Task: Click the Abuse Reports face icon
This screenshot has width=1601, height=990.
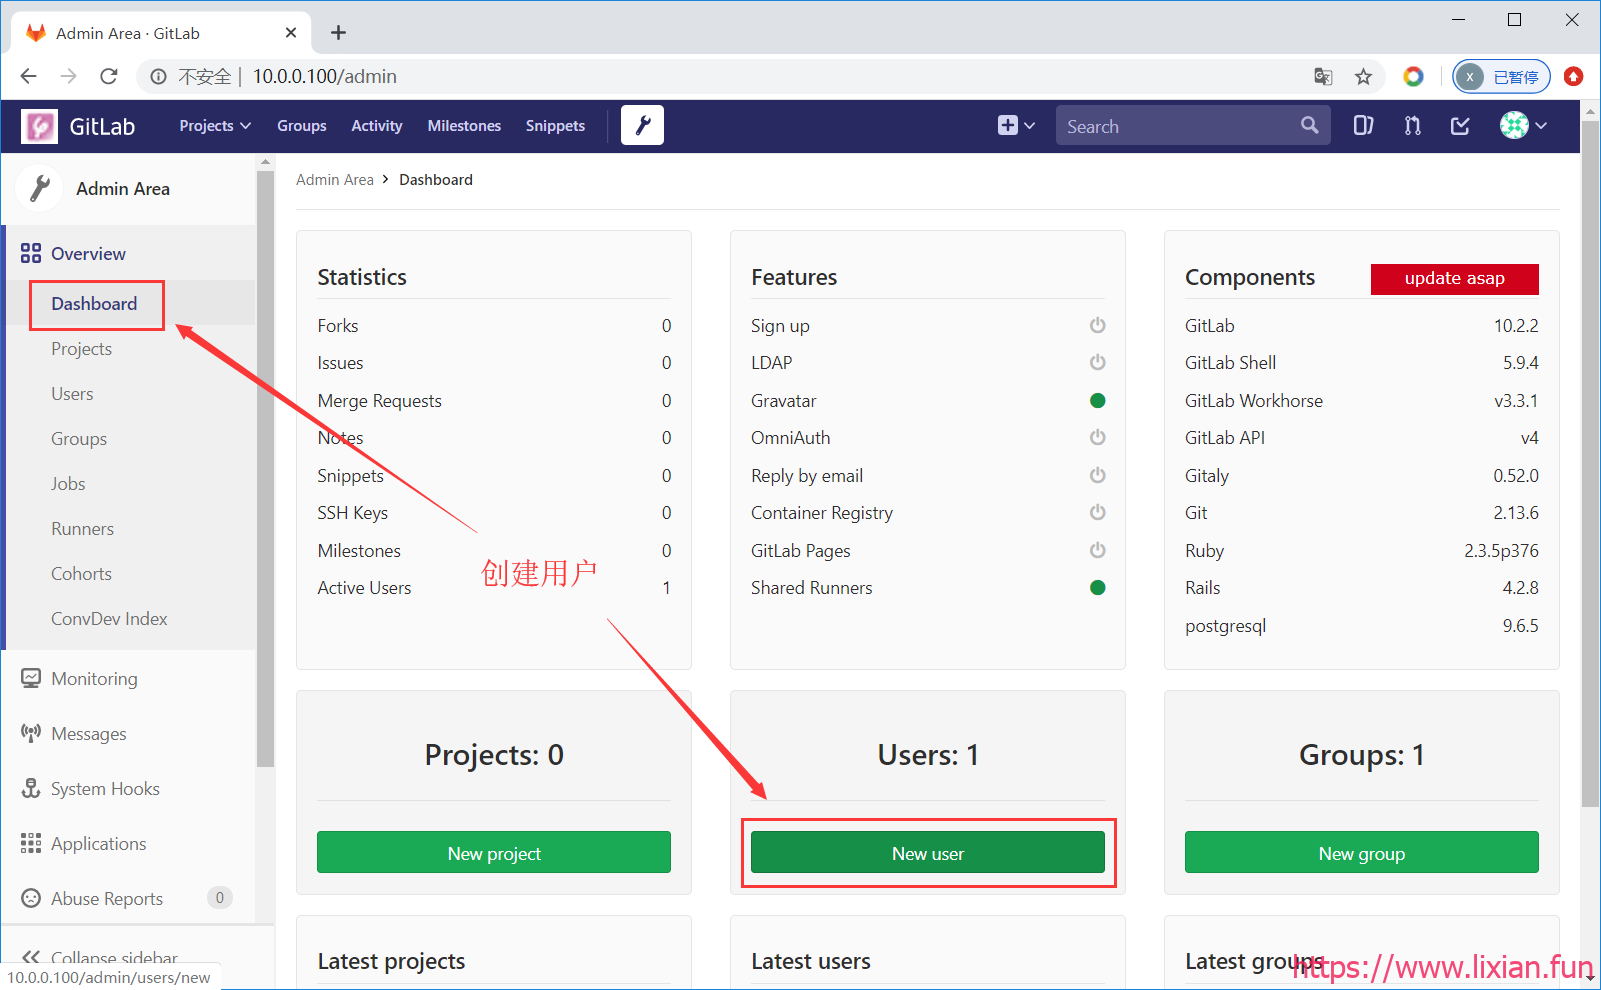Action: click(31, 898)
